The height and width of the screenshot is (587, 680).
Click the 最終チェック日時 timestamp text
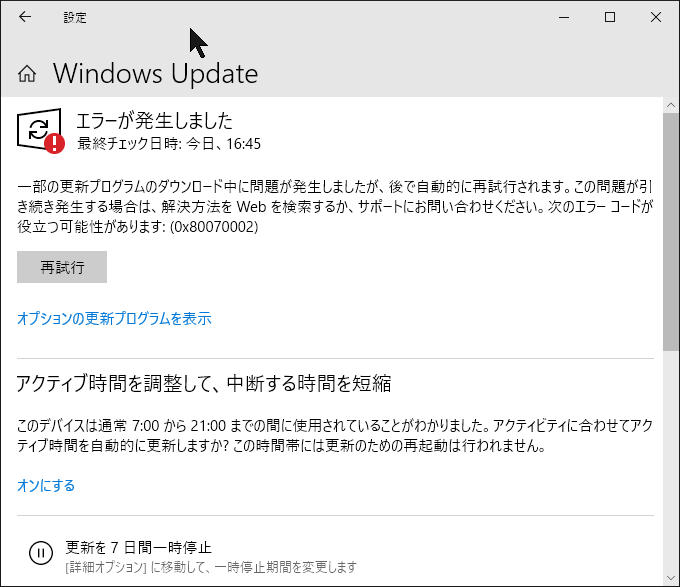pos(169,143)
